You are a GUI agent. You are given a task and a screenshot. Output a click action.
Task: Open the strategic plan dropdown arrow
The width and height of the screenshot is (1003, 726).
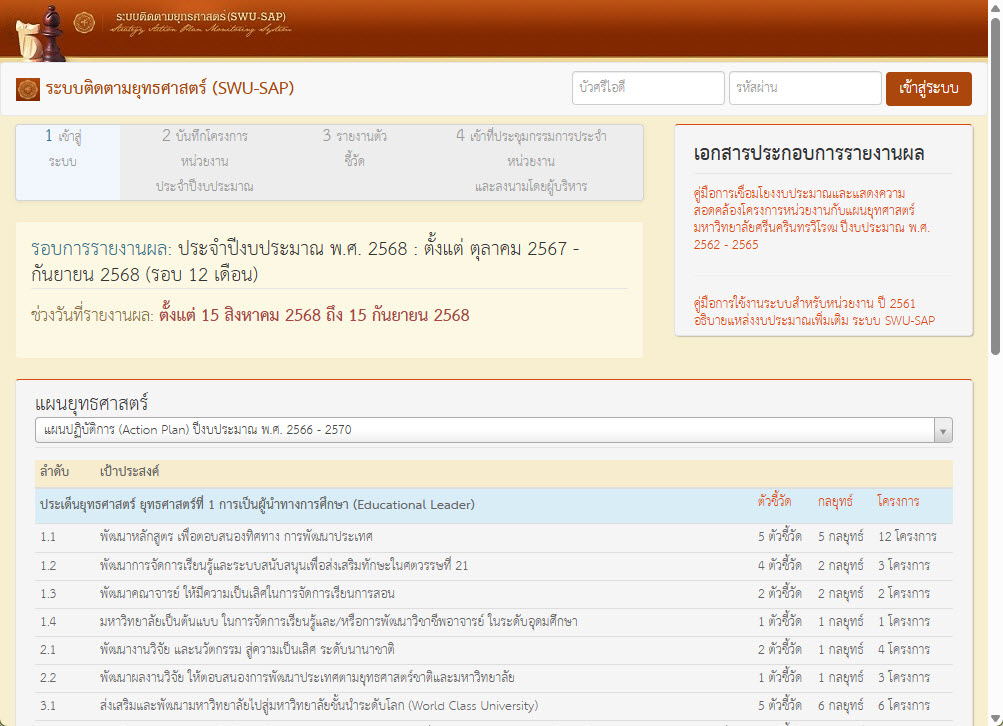942,430
